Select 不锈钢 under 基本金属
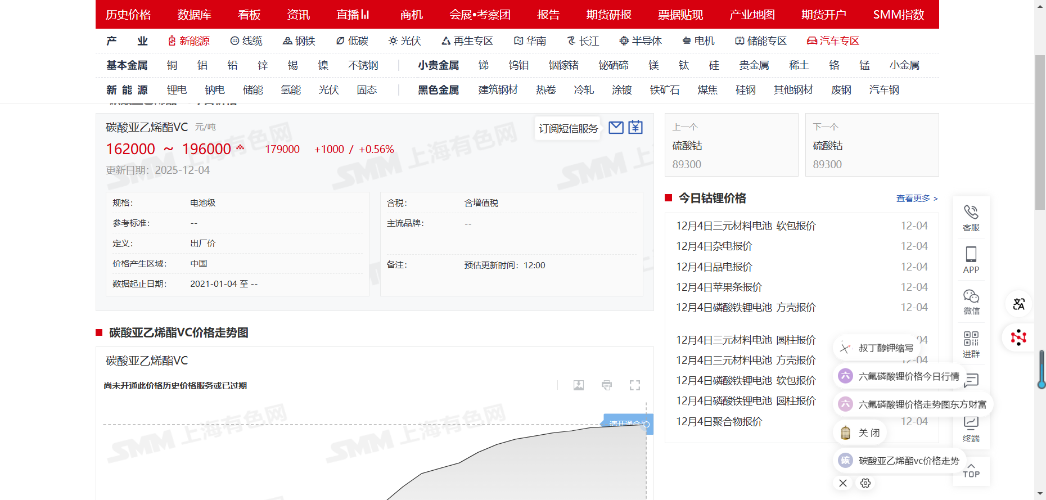Viewport: 1046px width, 500px height. (363, 65)
